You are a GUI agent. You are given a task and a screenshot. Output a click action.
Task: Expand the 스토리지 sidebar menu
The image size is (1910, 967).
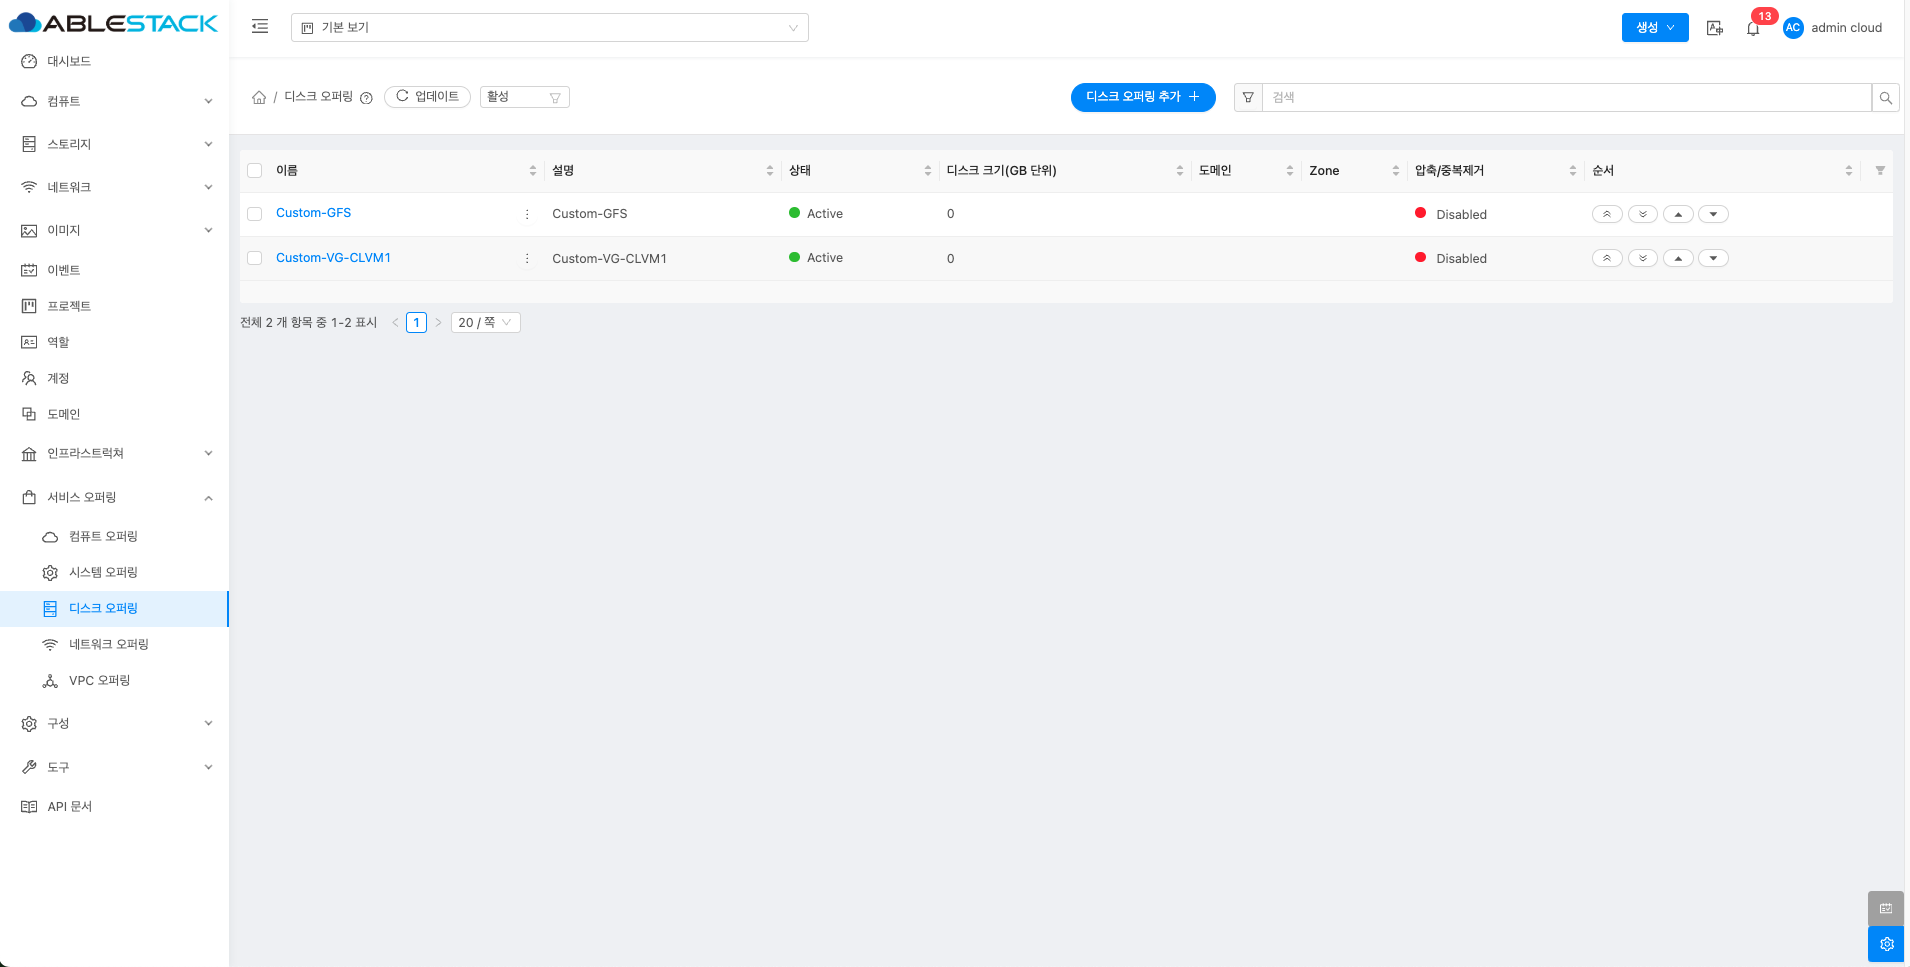pyautogui.click(x=115, y=144)
